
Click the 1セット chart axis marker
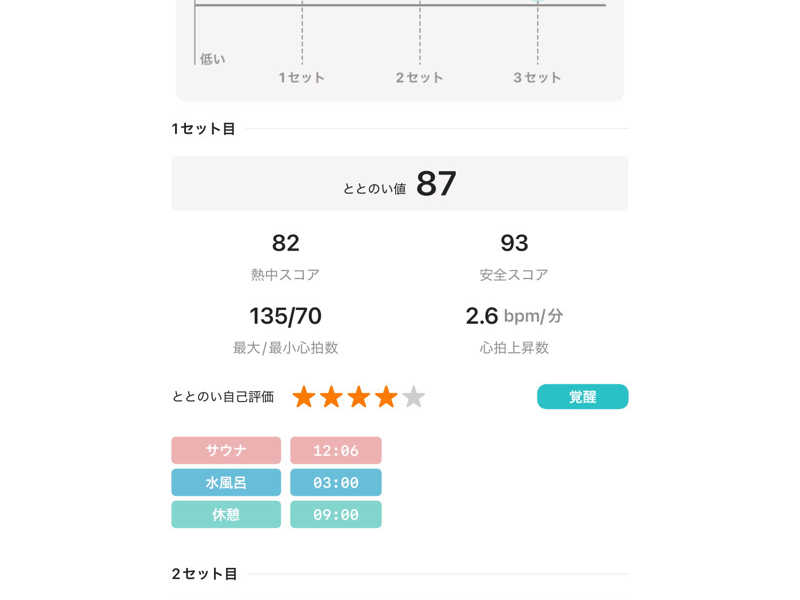[302, 77]
